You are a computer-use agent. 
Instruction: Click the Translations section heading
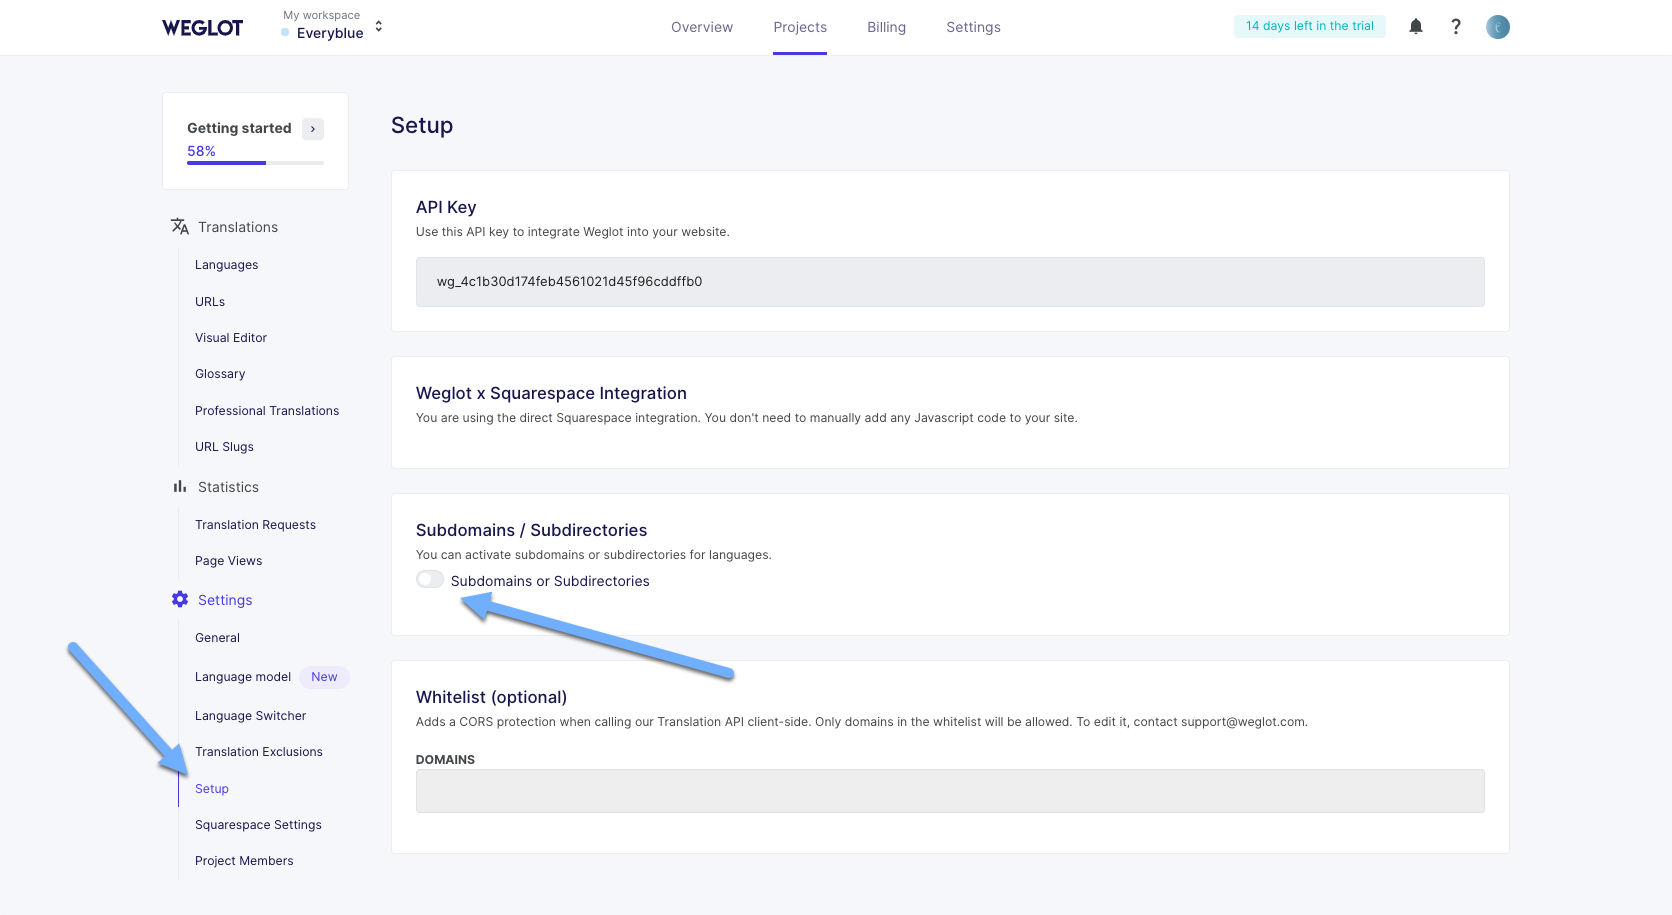[x=238, y=227]
